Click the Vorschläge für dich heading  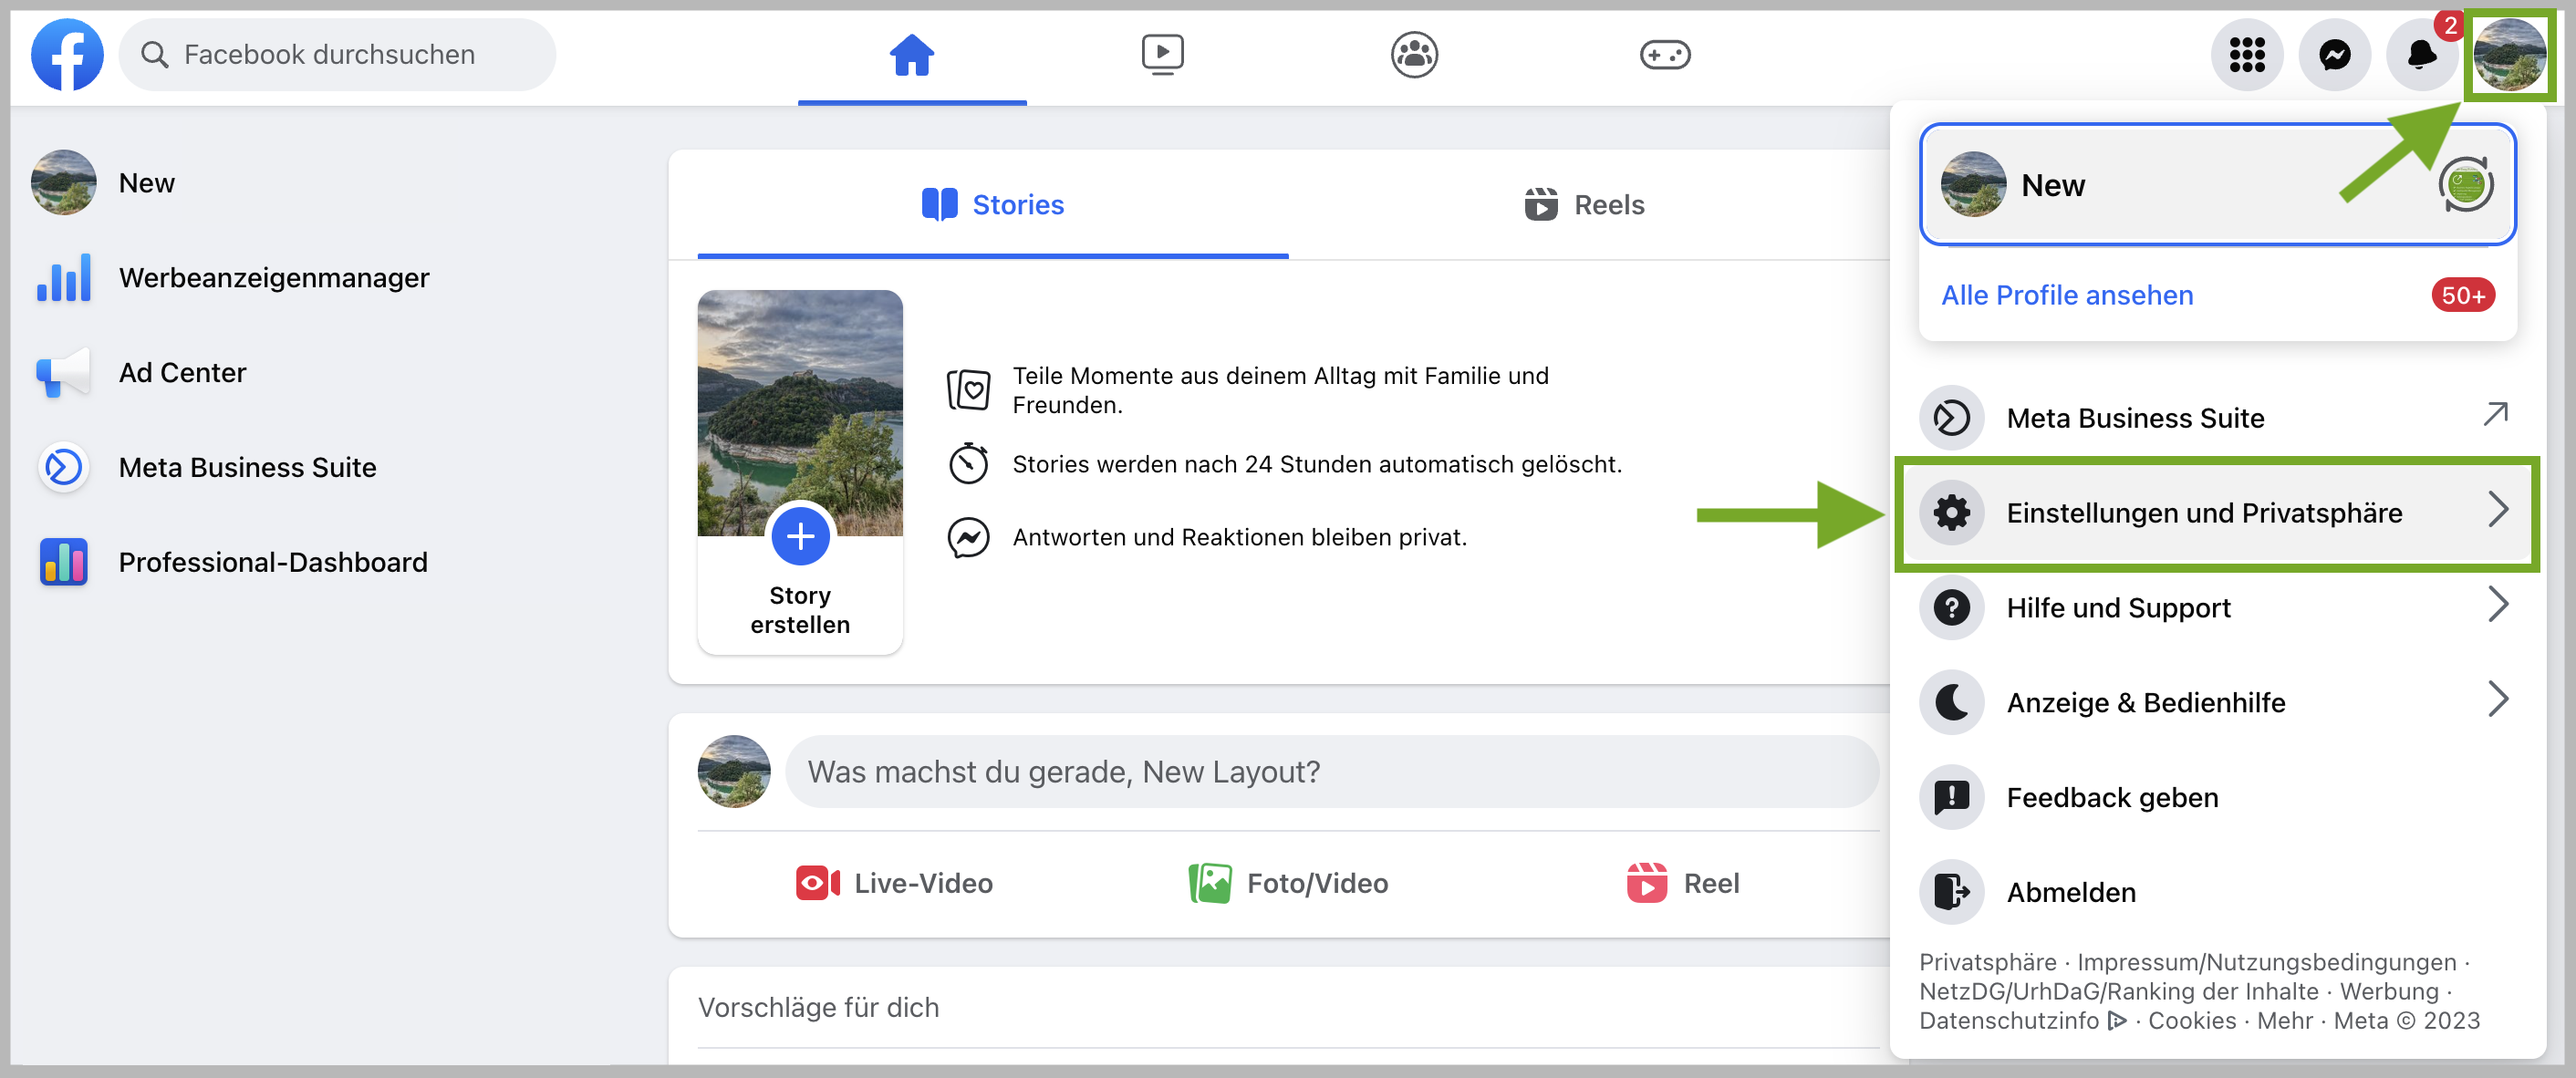(x=818, y=1007)
